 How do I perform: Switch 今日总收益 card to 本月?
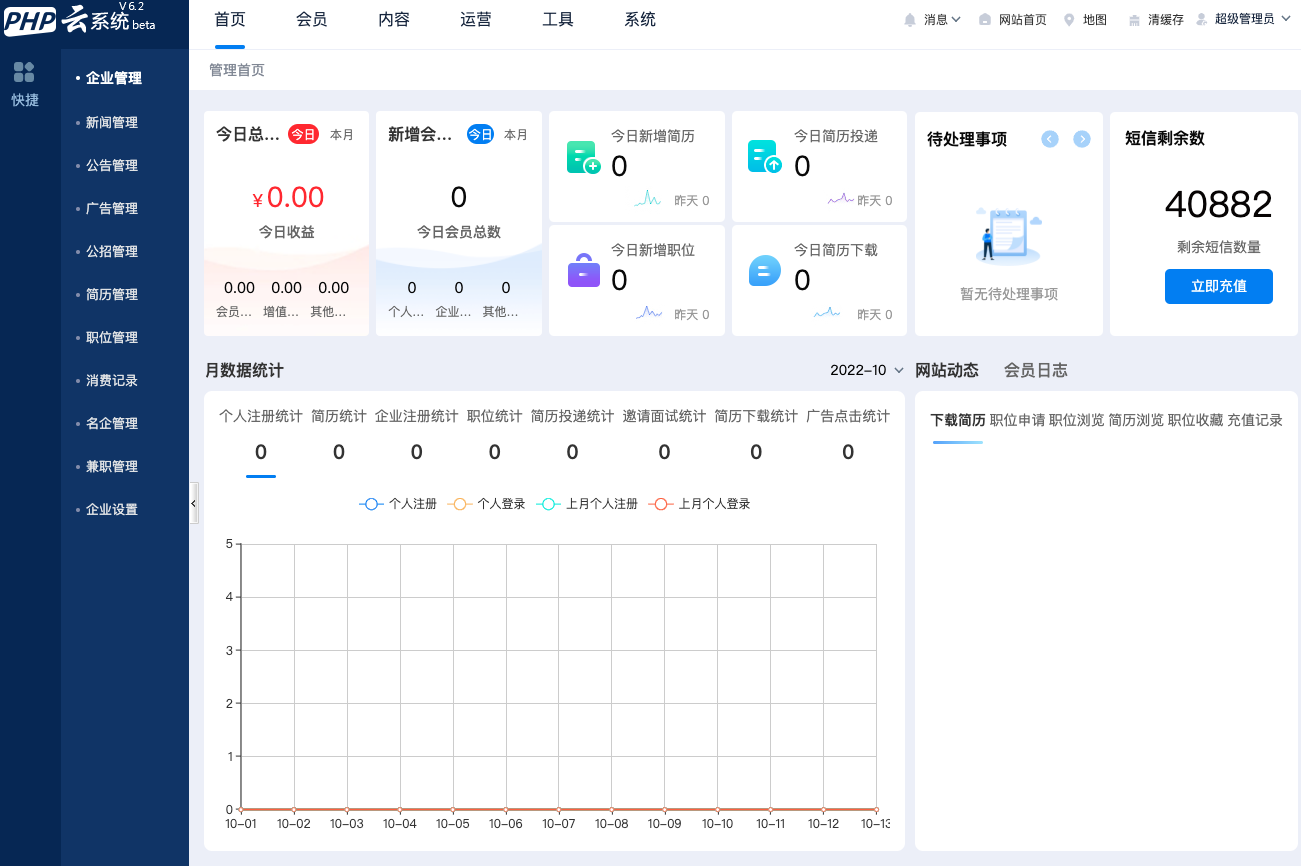pyautogui.click(x=342, y=134)
